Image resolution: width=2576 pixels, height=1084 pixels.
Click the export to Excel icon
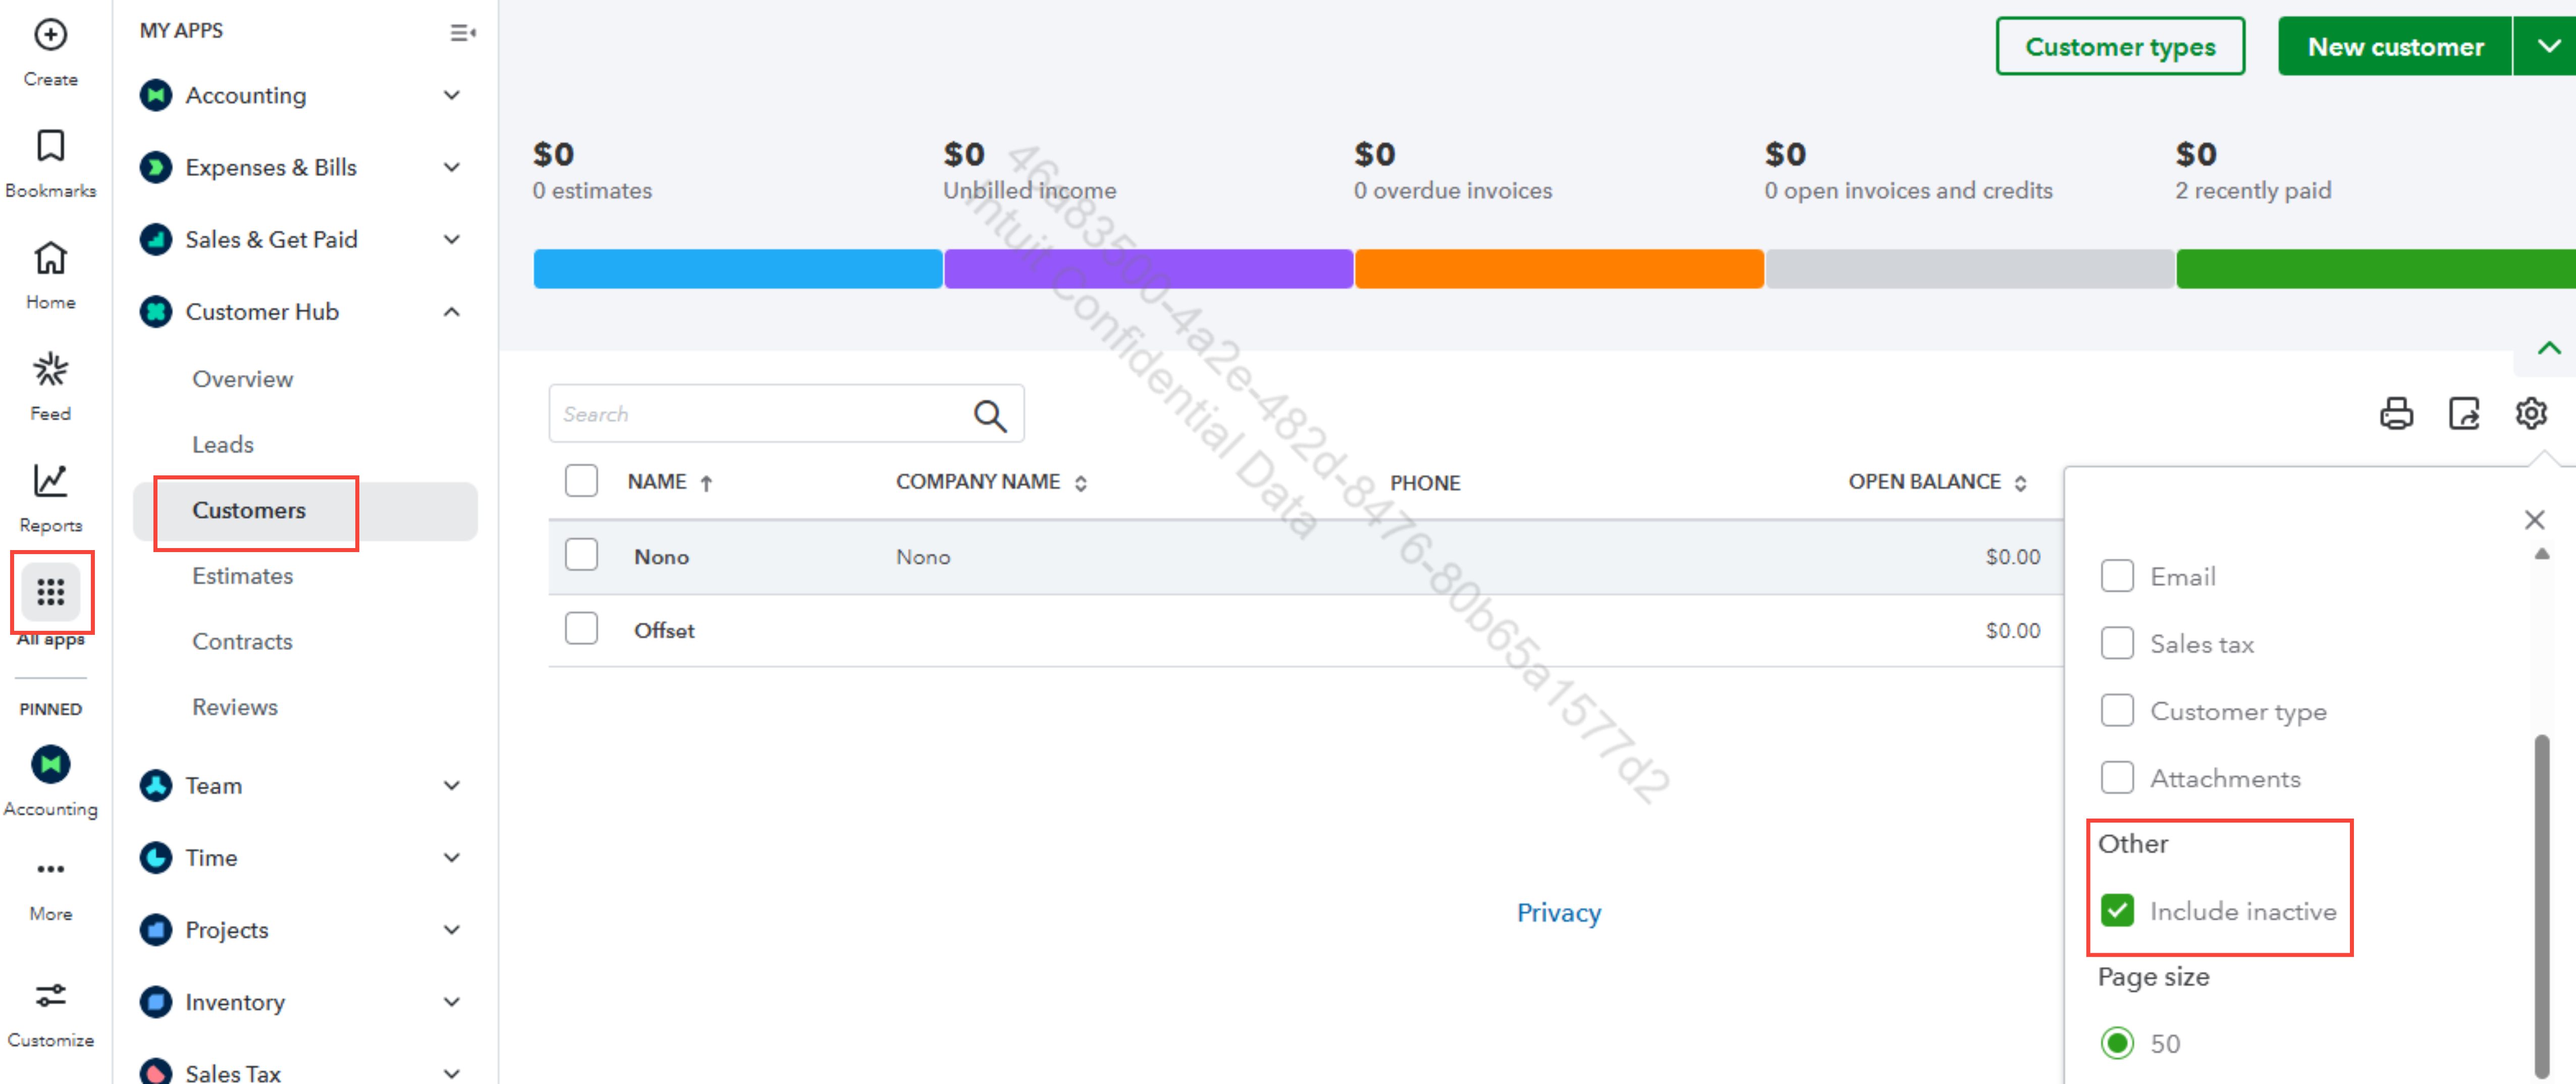pos(2463,414)
